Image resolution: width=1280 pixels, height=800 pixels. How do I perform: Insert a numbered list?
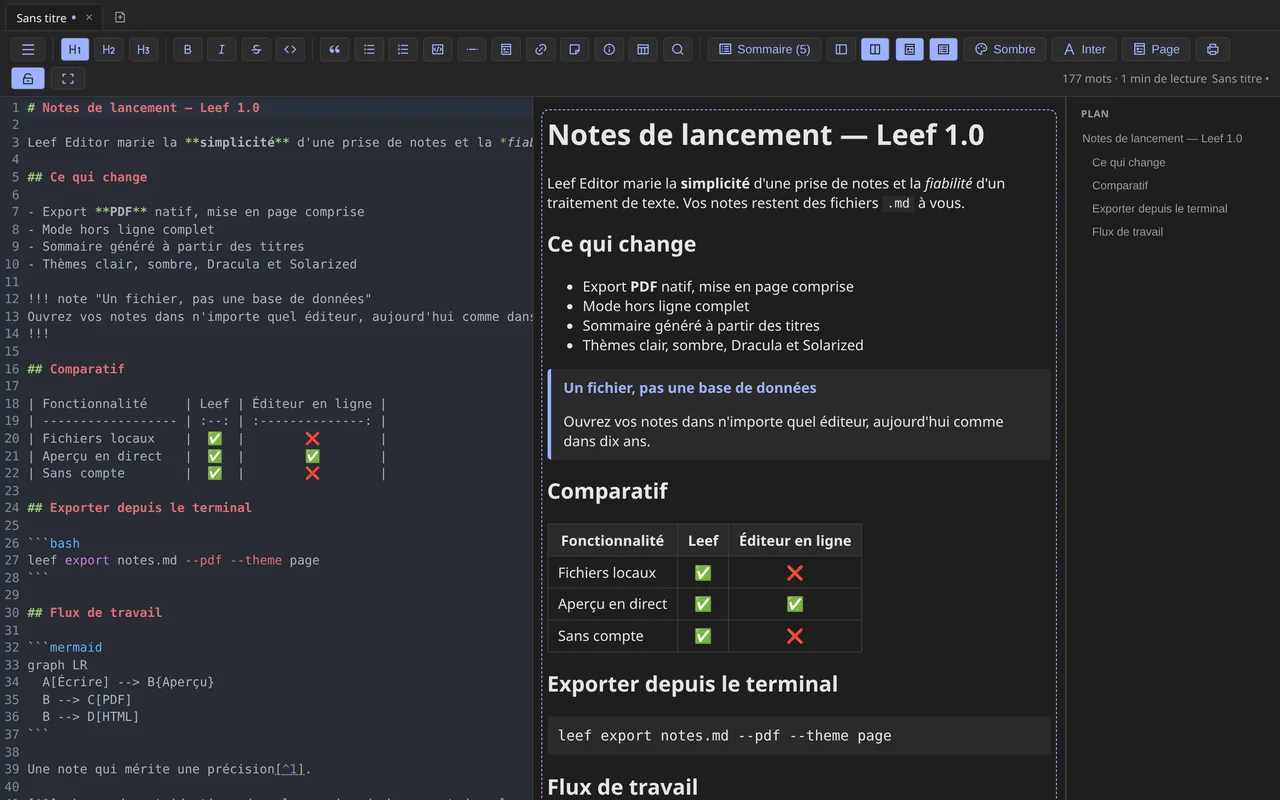[x=403, y=49]
